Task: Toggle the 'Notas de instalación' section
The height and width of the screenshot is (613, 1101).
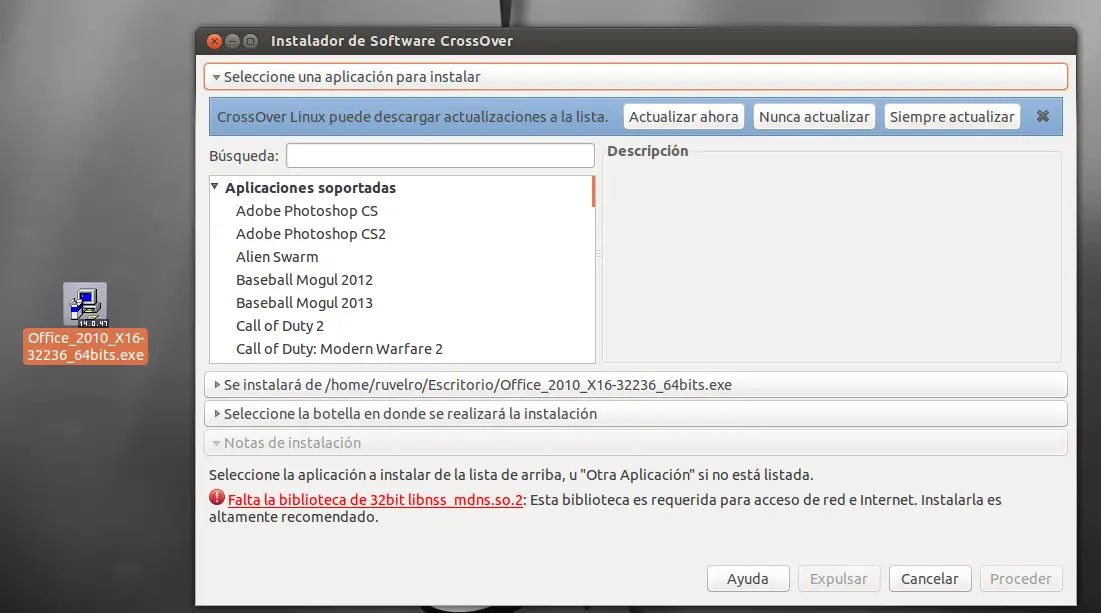Action: 635,442
